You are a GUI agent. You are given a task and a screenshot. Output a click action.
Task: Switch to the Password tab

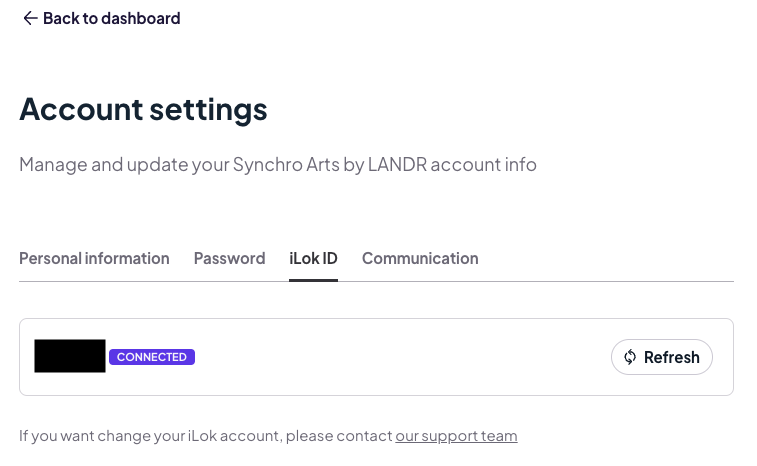229,258
